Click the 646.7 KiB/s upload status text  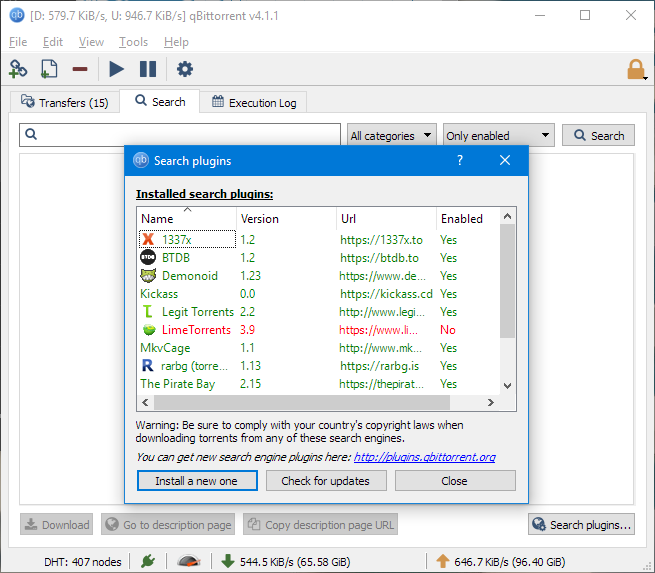[x=510, y=562]
